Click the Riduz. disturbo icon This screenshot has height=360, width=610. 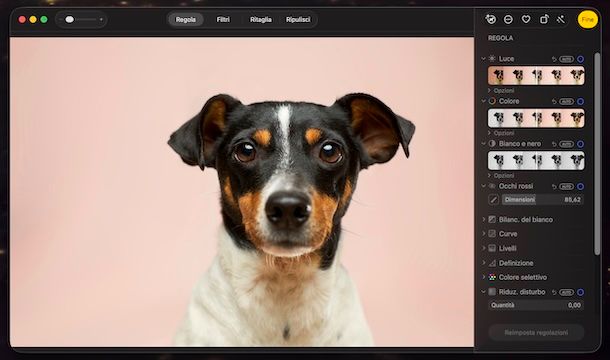click(x=492, y=292)
